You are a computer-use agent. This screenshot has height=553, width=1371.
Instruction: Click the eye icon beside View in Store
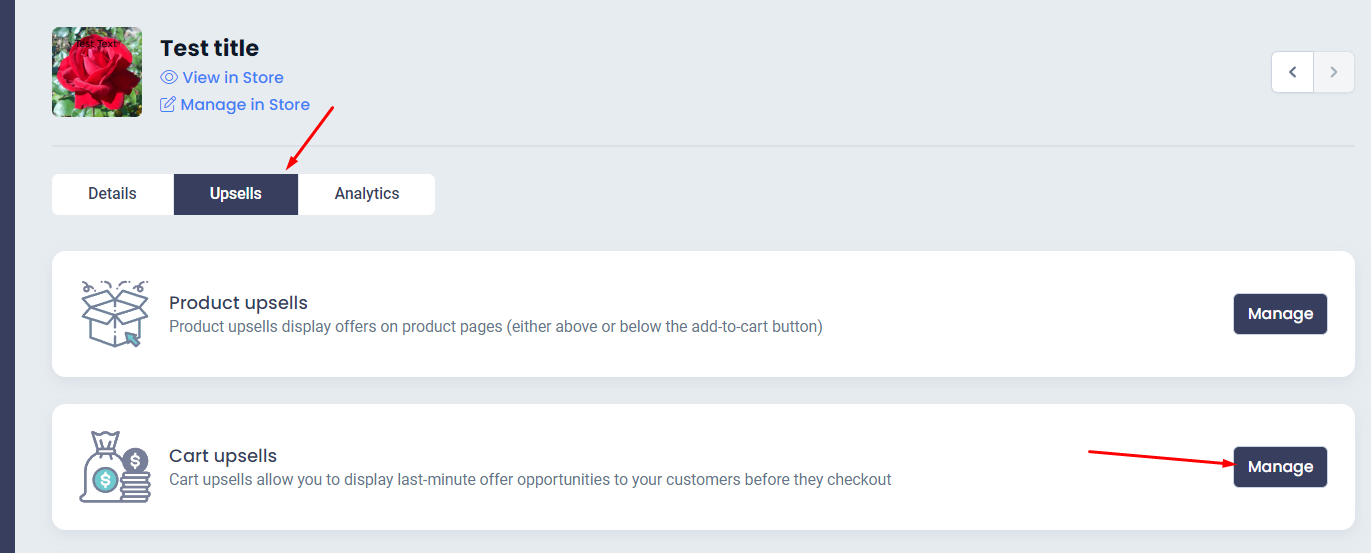(168, 77)
